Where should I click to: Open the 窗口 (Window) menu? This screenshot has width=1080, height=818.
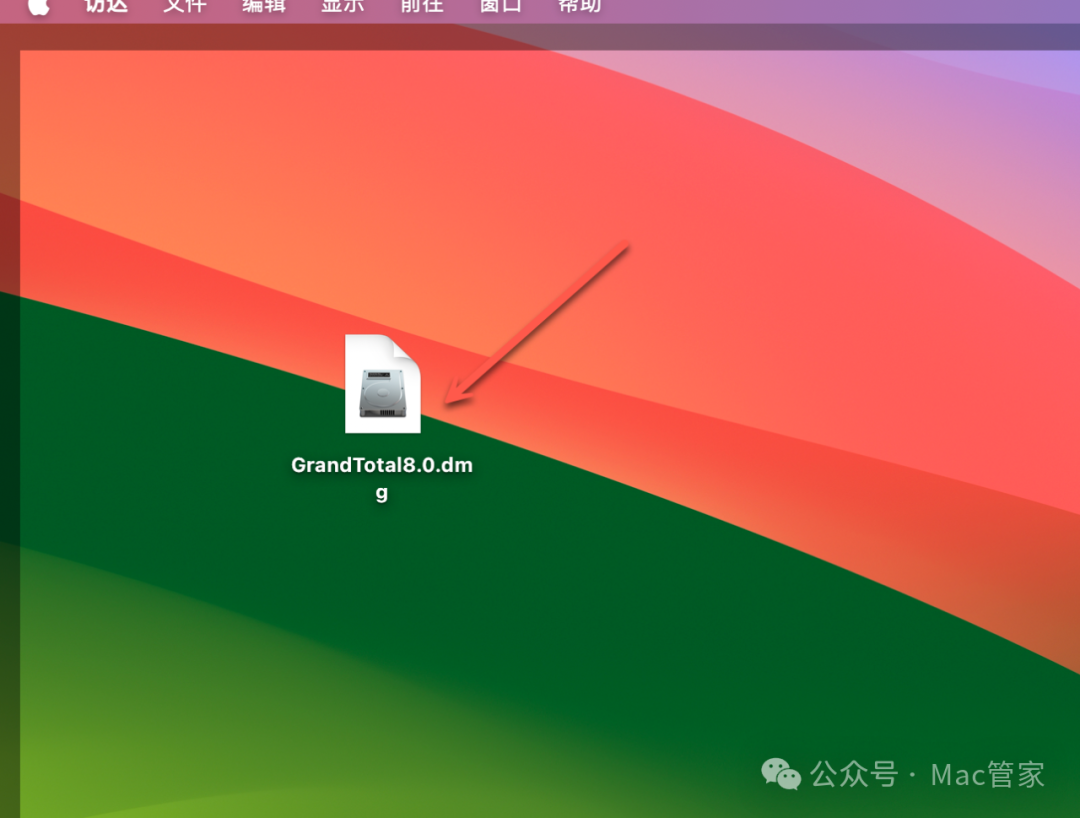click(501, 6)
